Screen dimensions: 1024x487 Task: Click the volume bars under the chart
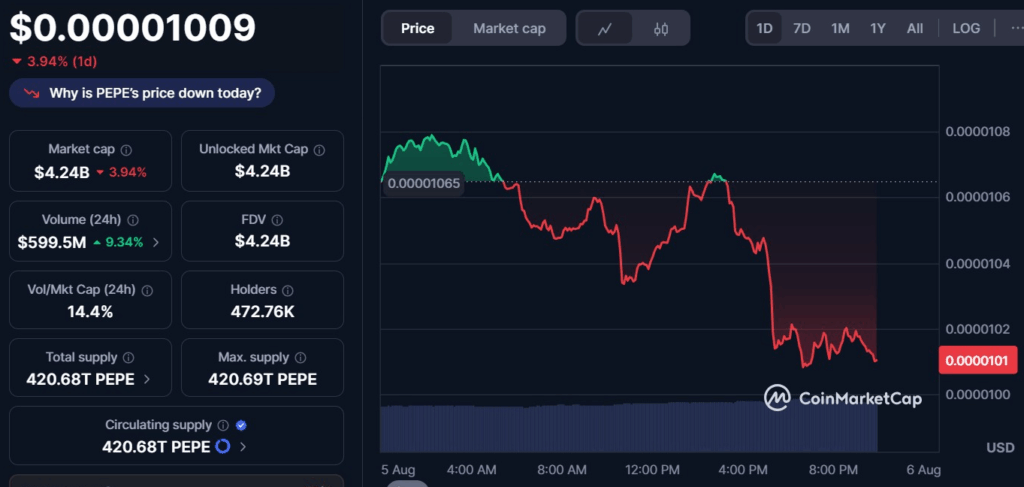click(x=628, y=427)
